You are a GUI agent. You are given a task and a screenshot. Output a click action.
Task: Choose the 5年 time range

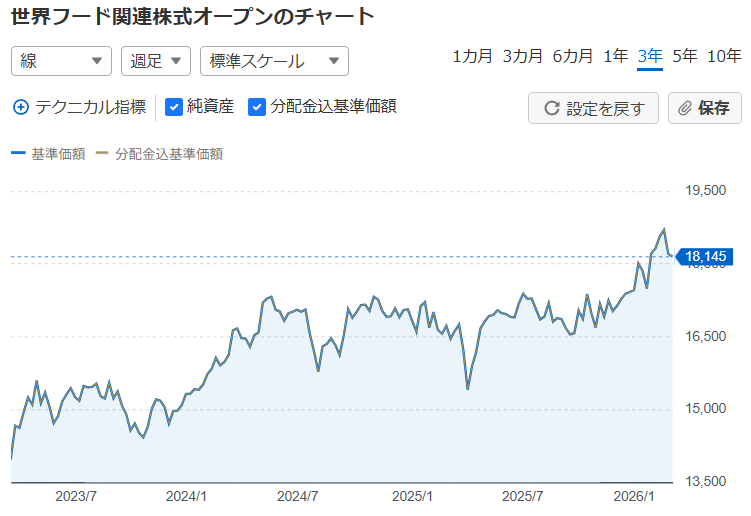(x=685, y=56)
